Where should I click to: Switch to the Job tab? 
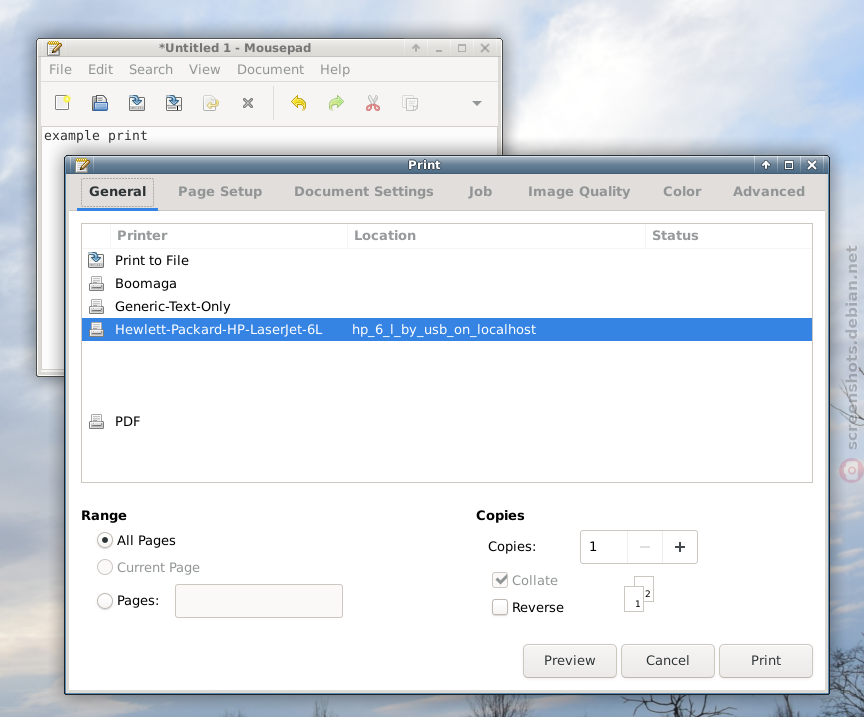pos(480,192)
